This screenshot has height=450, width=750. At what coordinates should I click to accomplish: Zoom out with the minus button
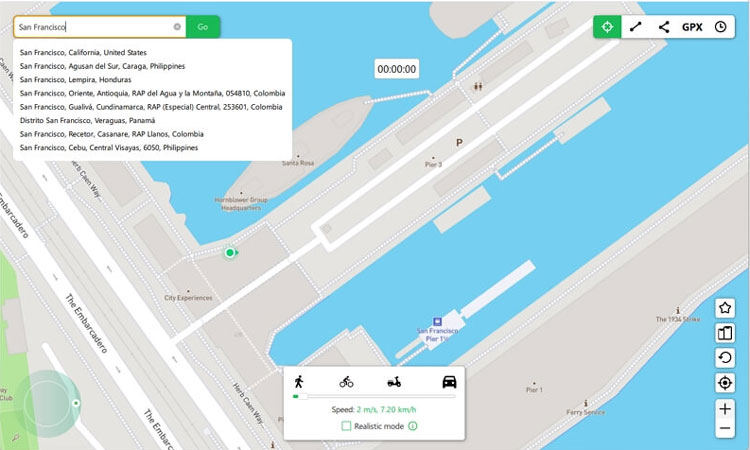pos(725,428)
